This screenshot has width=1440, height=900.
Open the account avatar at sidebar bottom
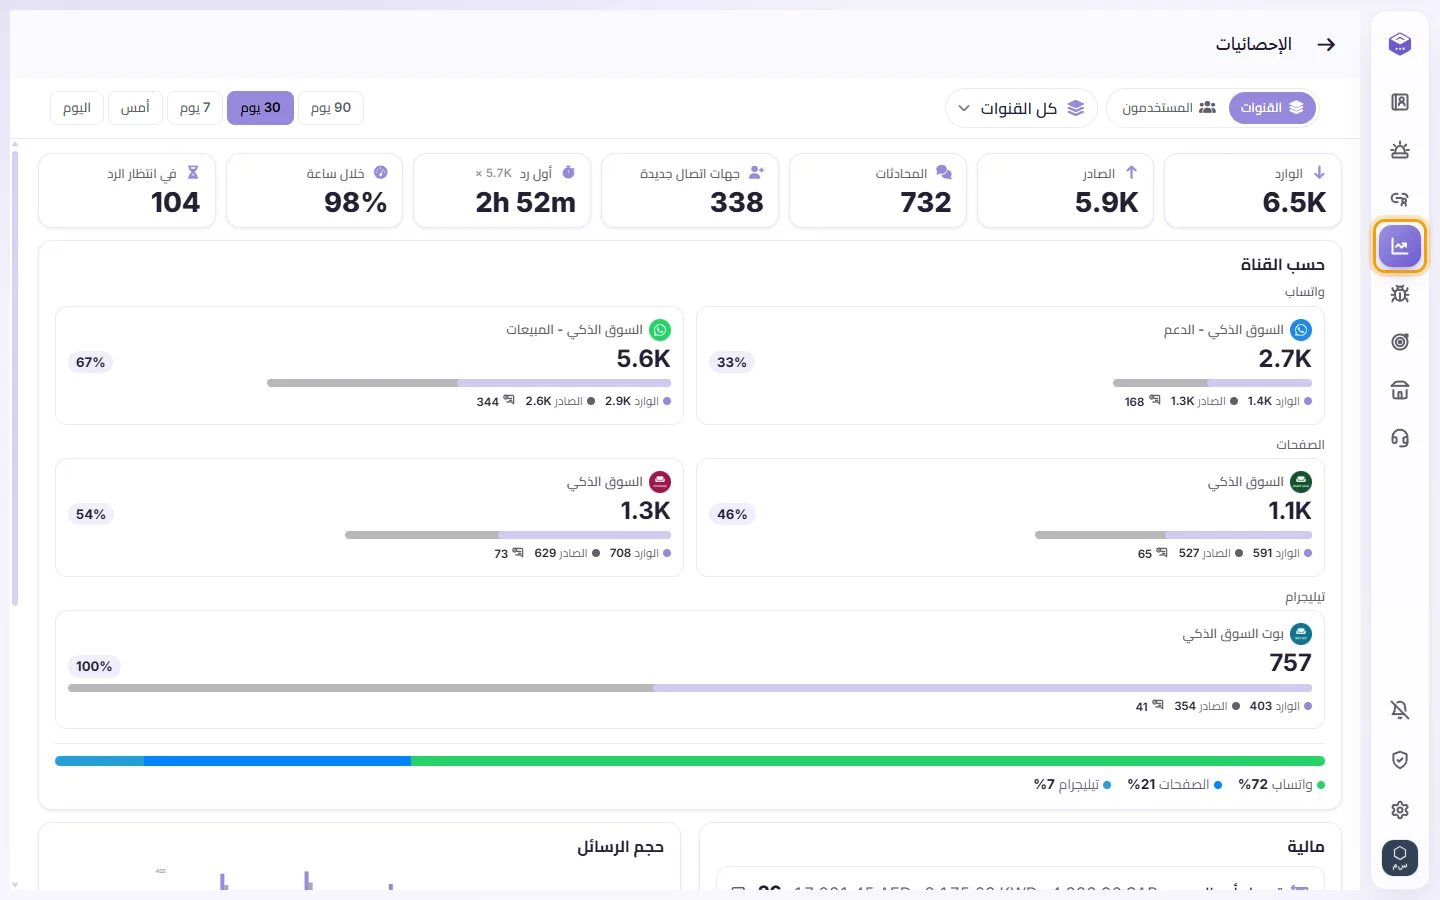[x=1400, y=858]
